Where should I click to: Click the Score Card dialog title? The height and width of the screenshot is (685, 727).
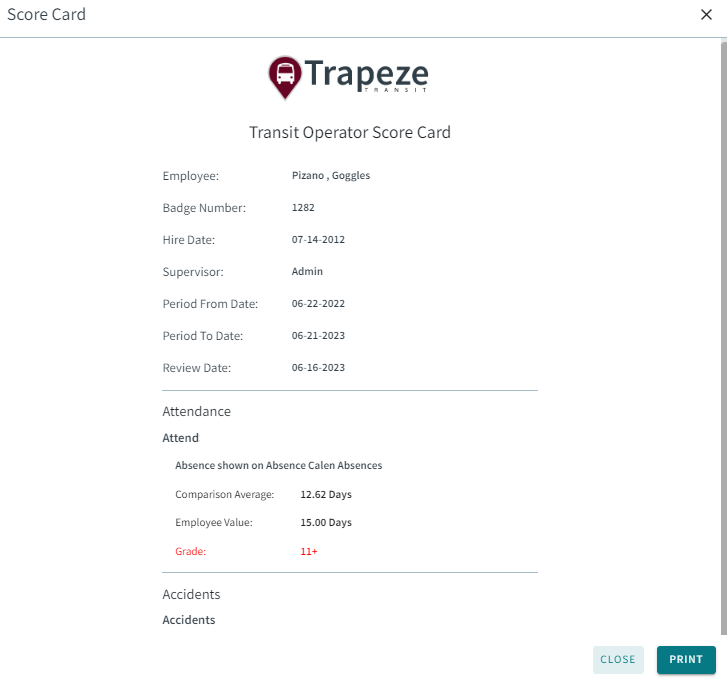tap(46, 15)
